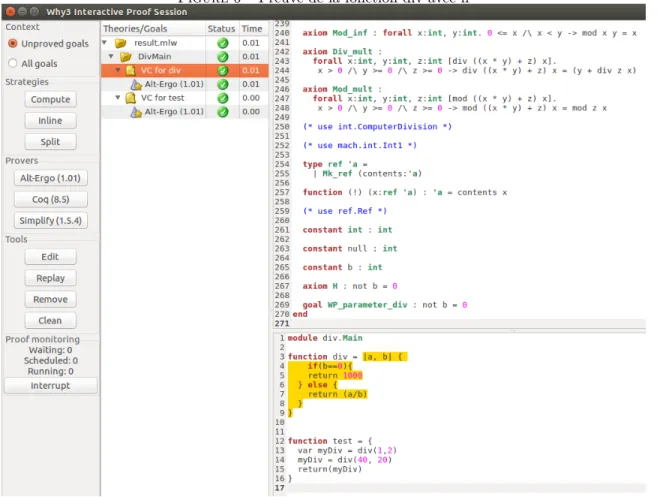Click the green check of Alt-Ergo 0.01 row
Viewport: 657px width, 497px height.
[223, 84]
